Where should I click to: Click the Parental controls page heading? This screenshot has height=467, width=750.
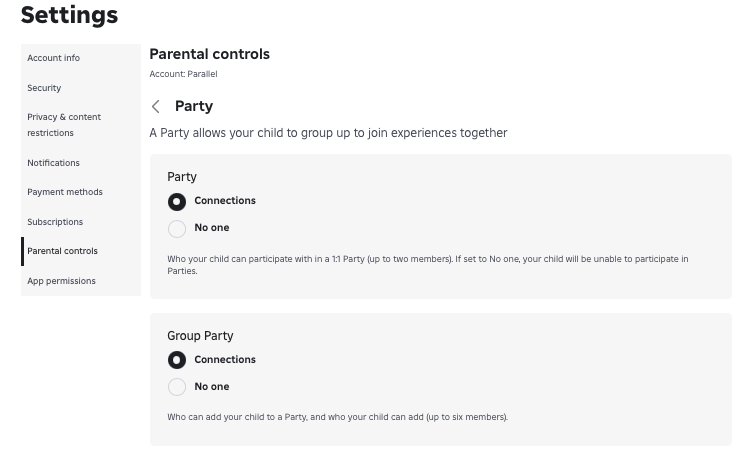tap(209, 54)
